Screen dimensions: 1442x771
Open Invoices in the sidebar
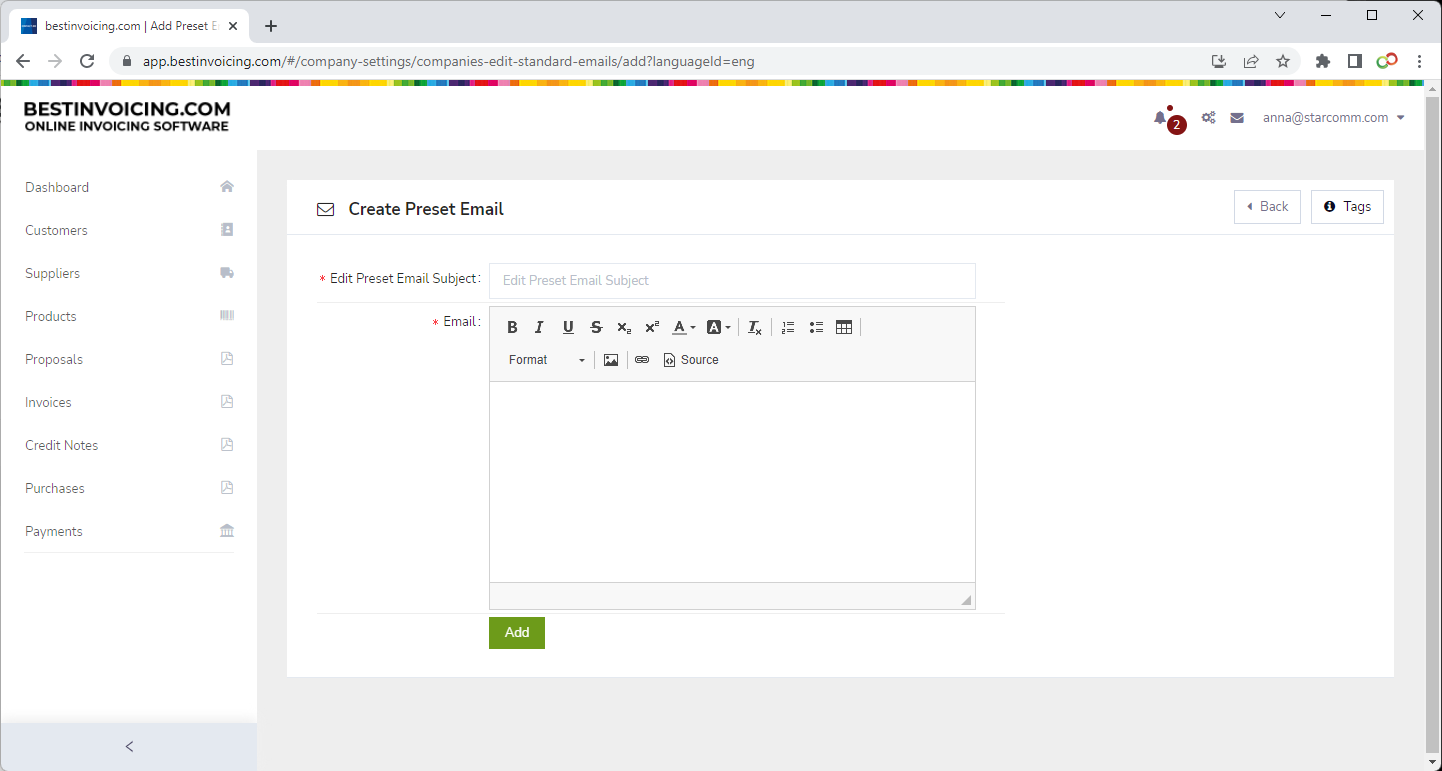click(49, 402)
